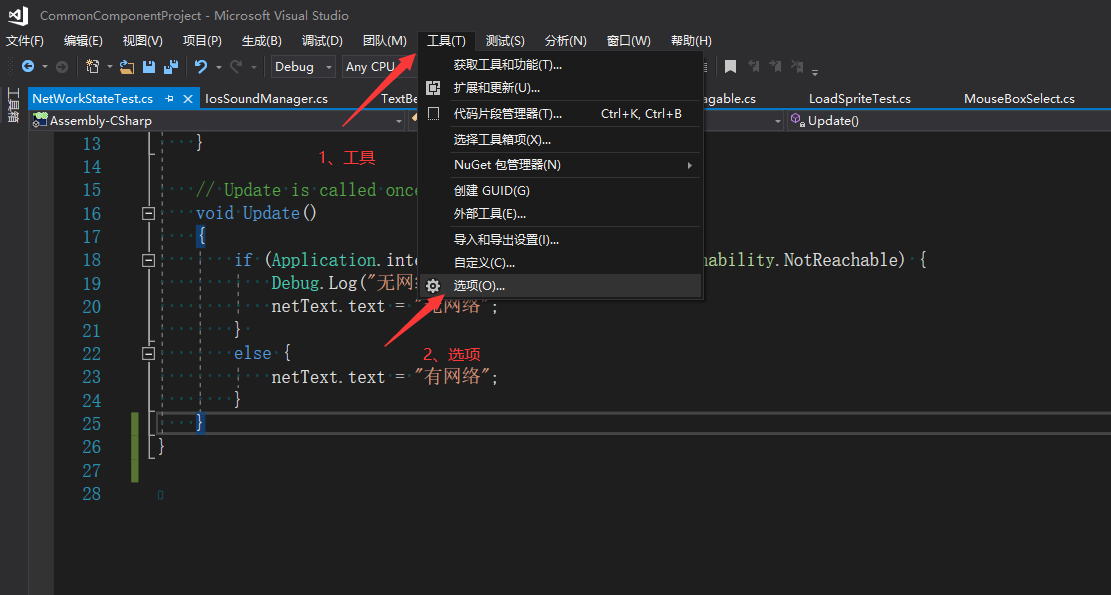Select 外部工具(E)... menu entry
1111x595 pixels.
(x=560, y=214)
